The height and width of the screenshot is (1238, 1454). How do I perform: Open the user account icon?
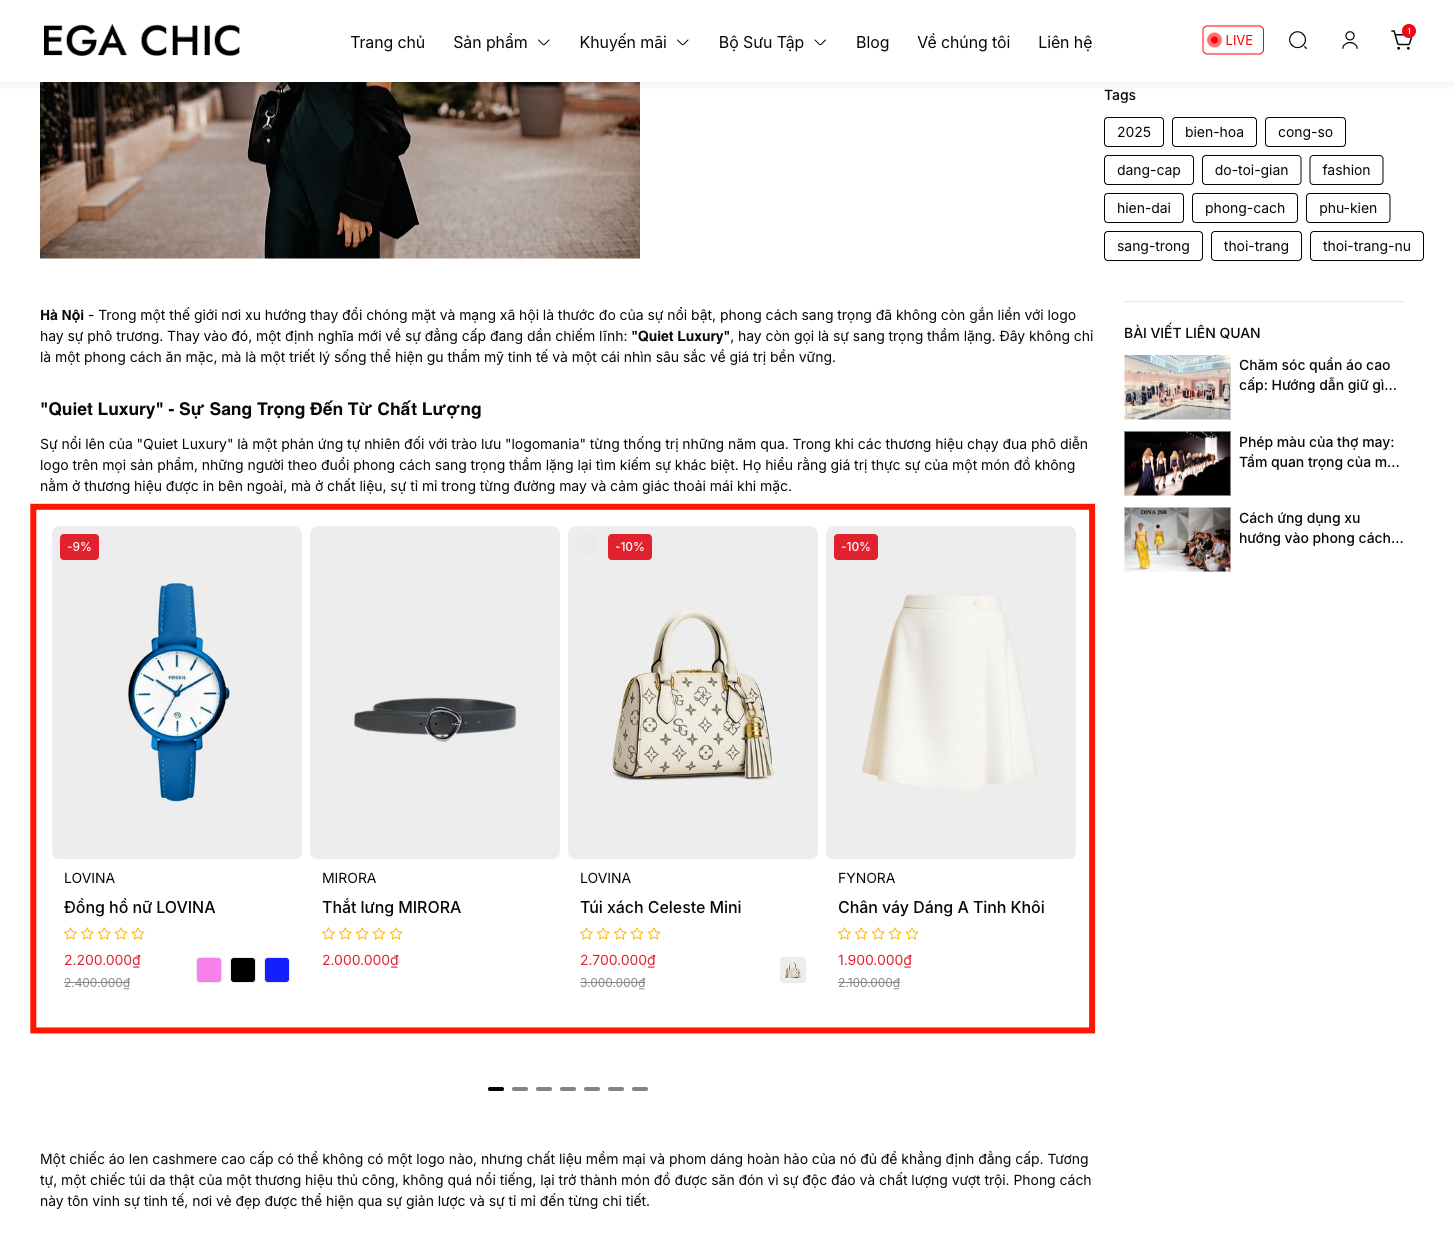click(x=1350, y=40)
